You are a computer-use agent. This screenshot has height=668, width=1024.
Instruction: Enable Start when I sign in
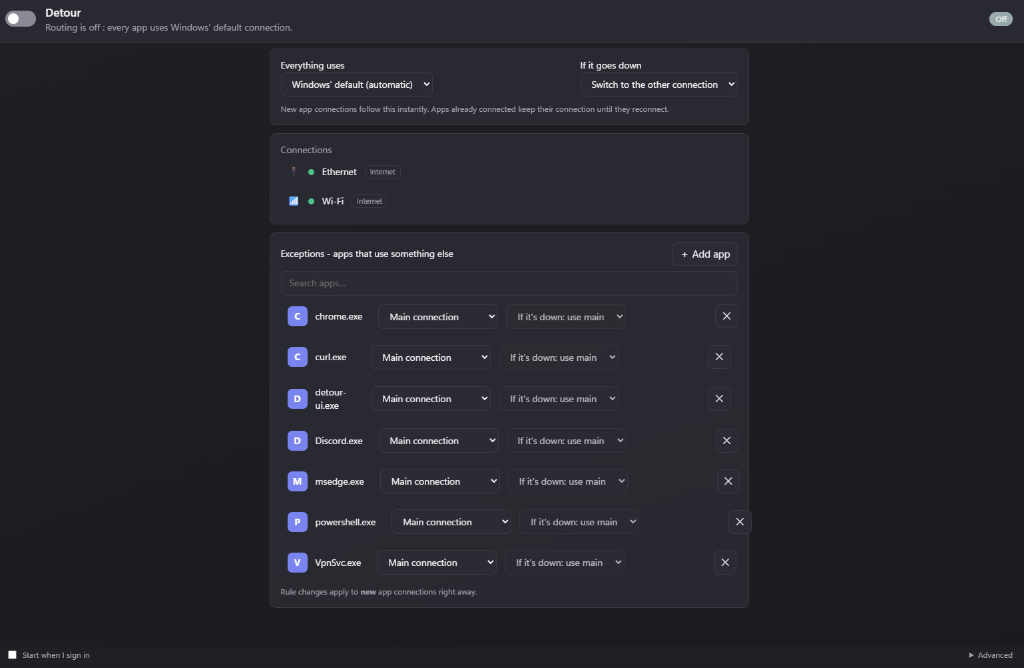(12, 655)
